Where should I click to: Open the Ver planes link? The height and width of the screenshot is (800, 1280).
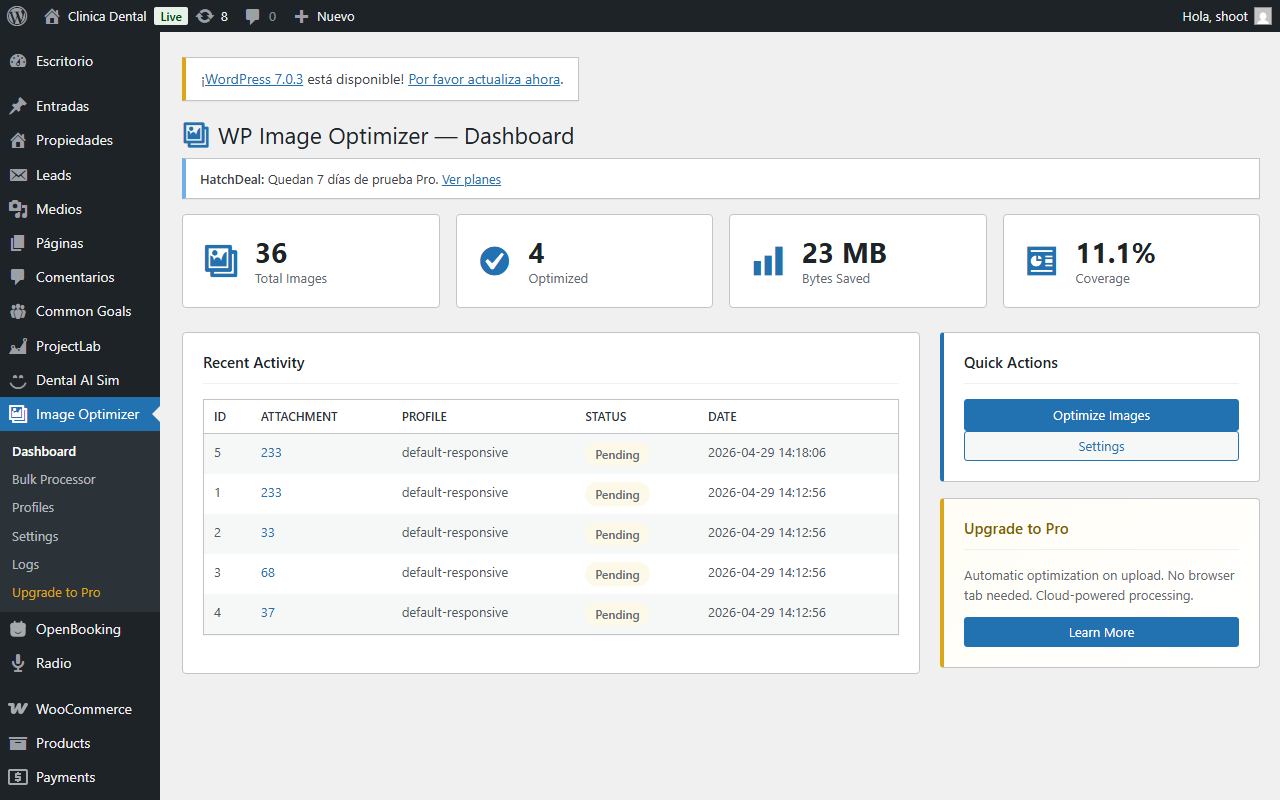coord(471,179)
